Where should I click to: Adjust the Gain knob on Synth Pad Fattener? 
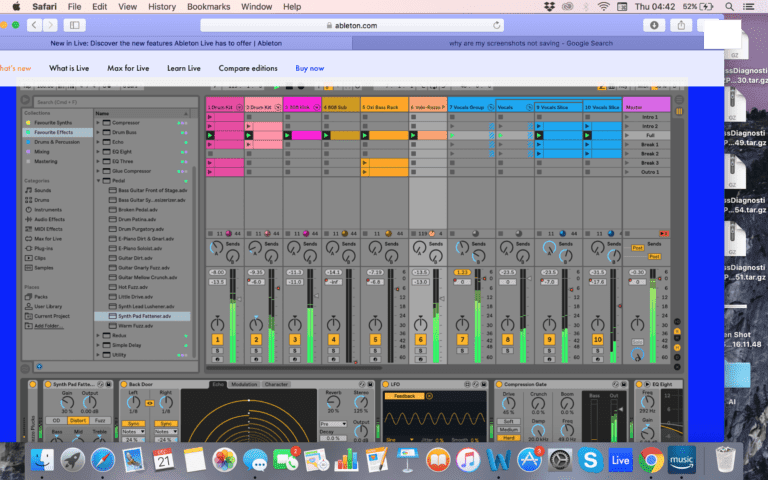[x=67, y=403]
